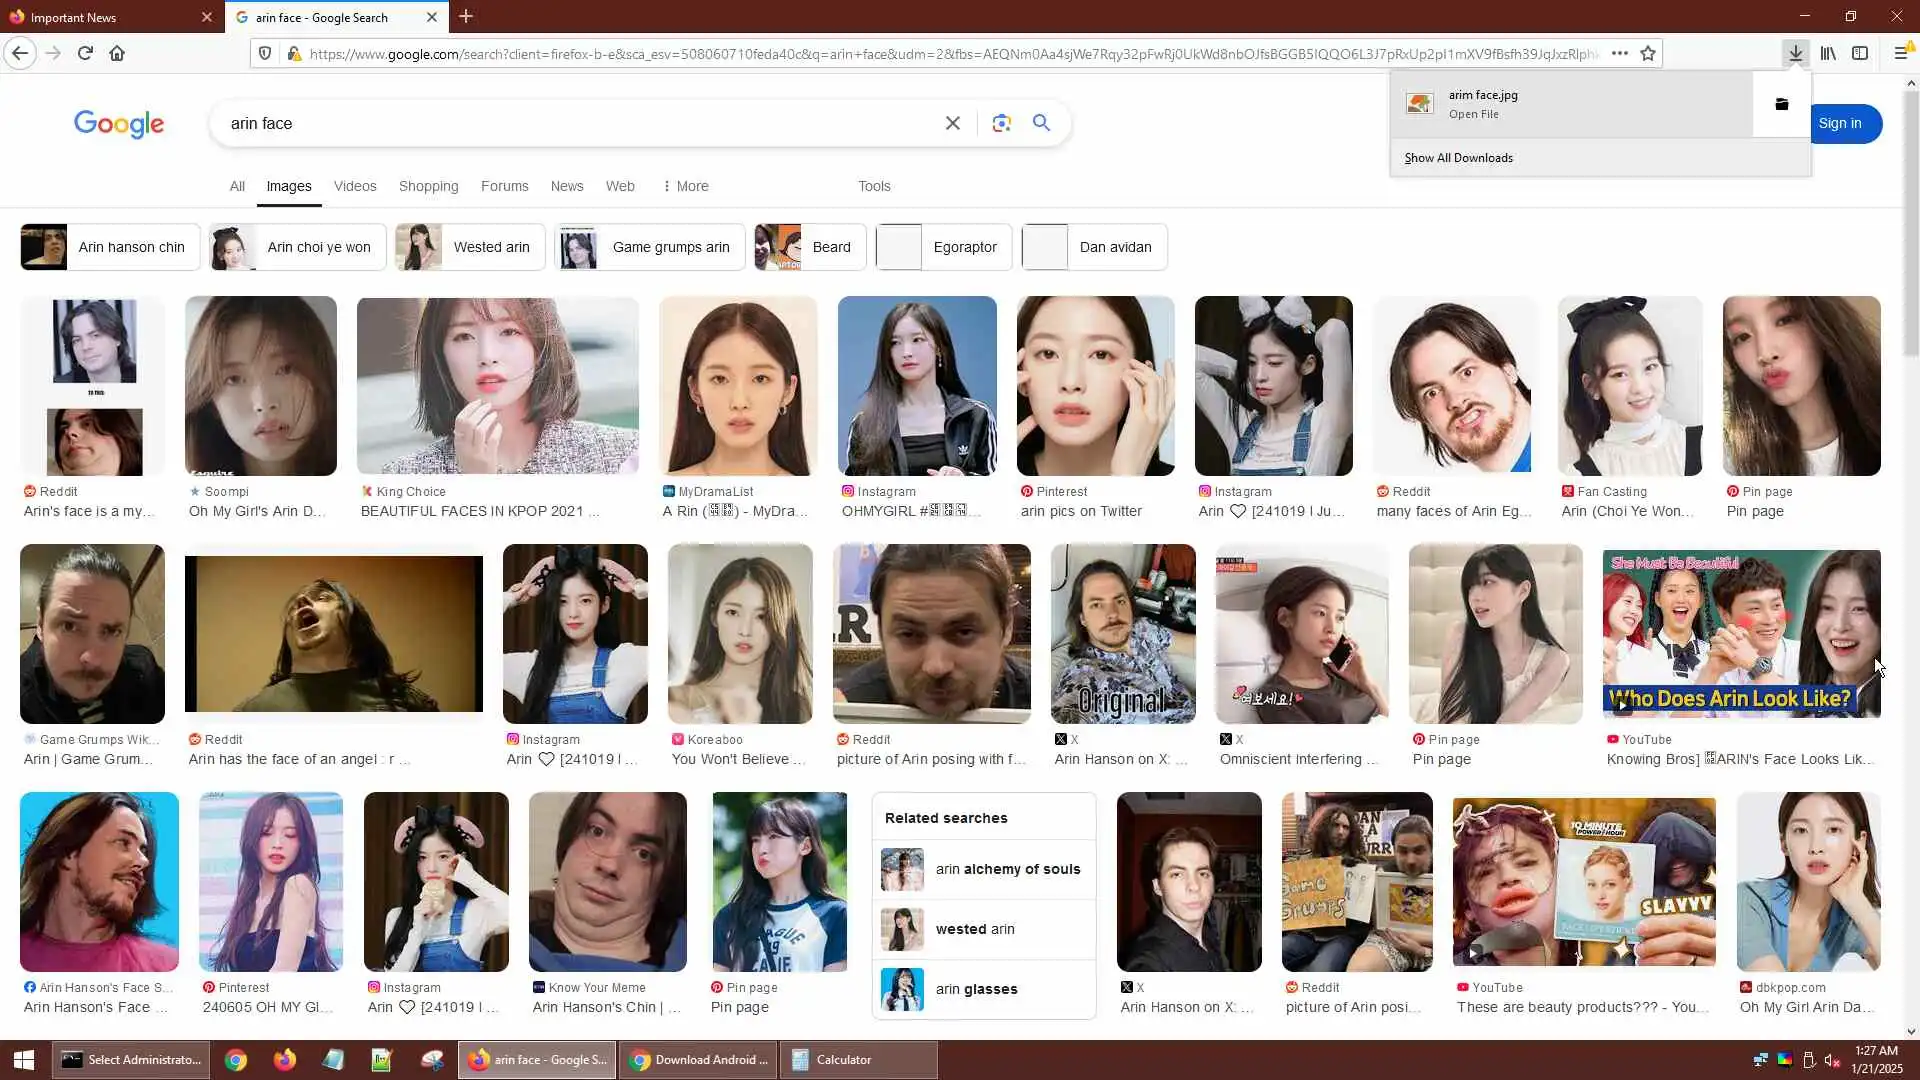Show downloaded file in folder icon
This screenshot has width=1920, height=1080.
(1781, 104)
